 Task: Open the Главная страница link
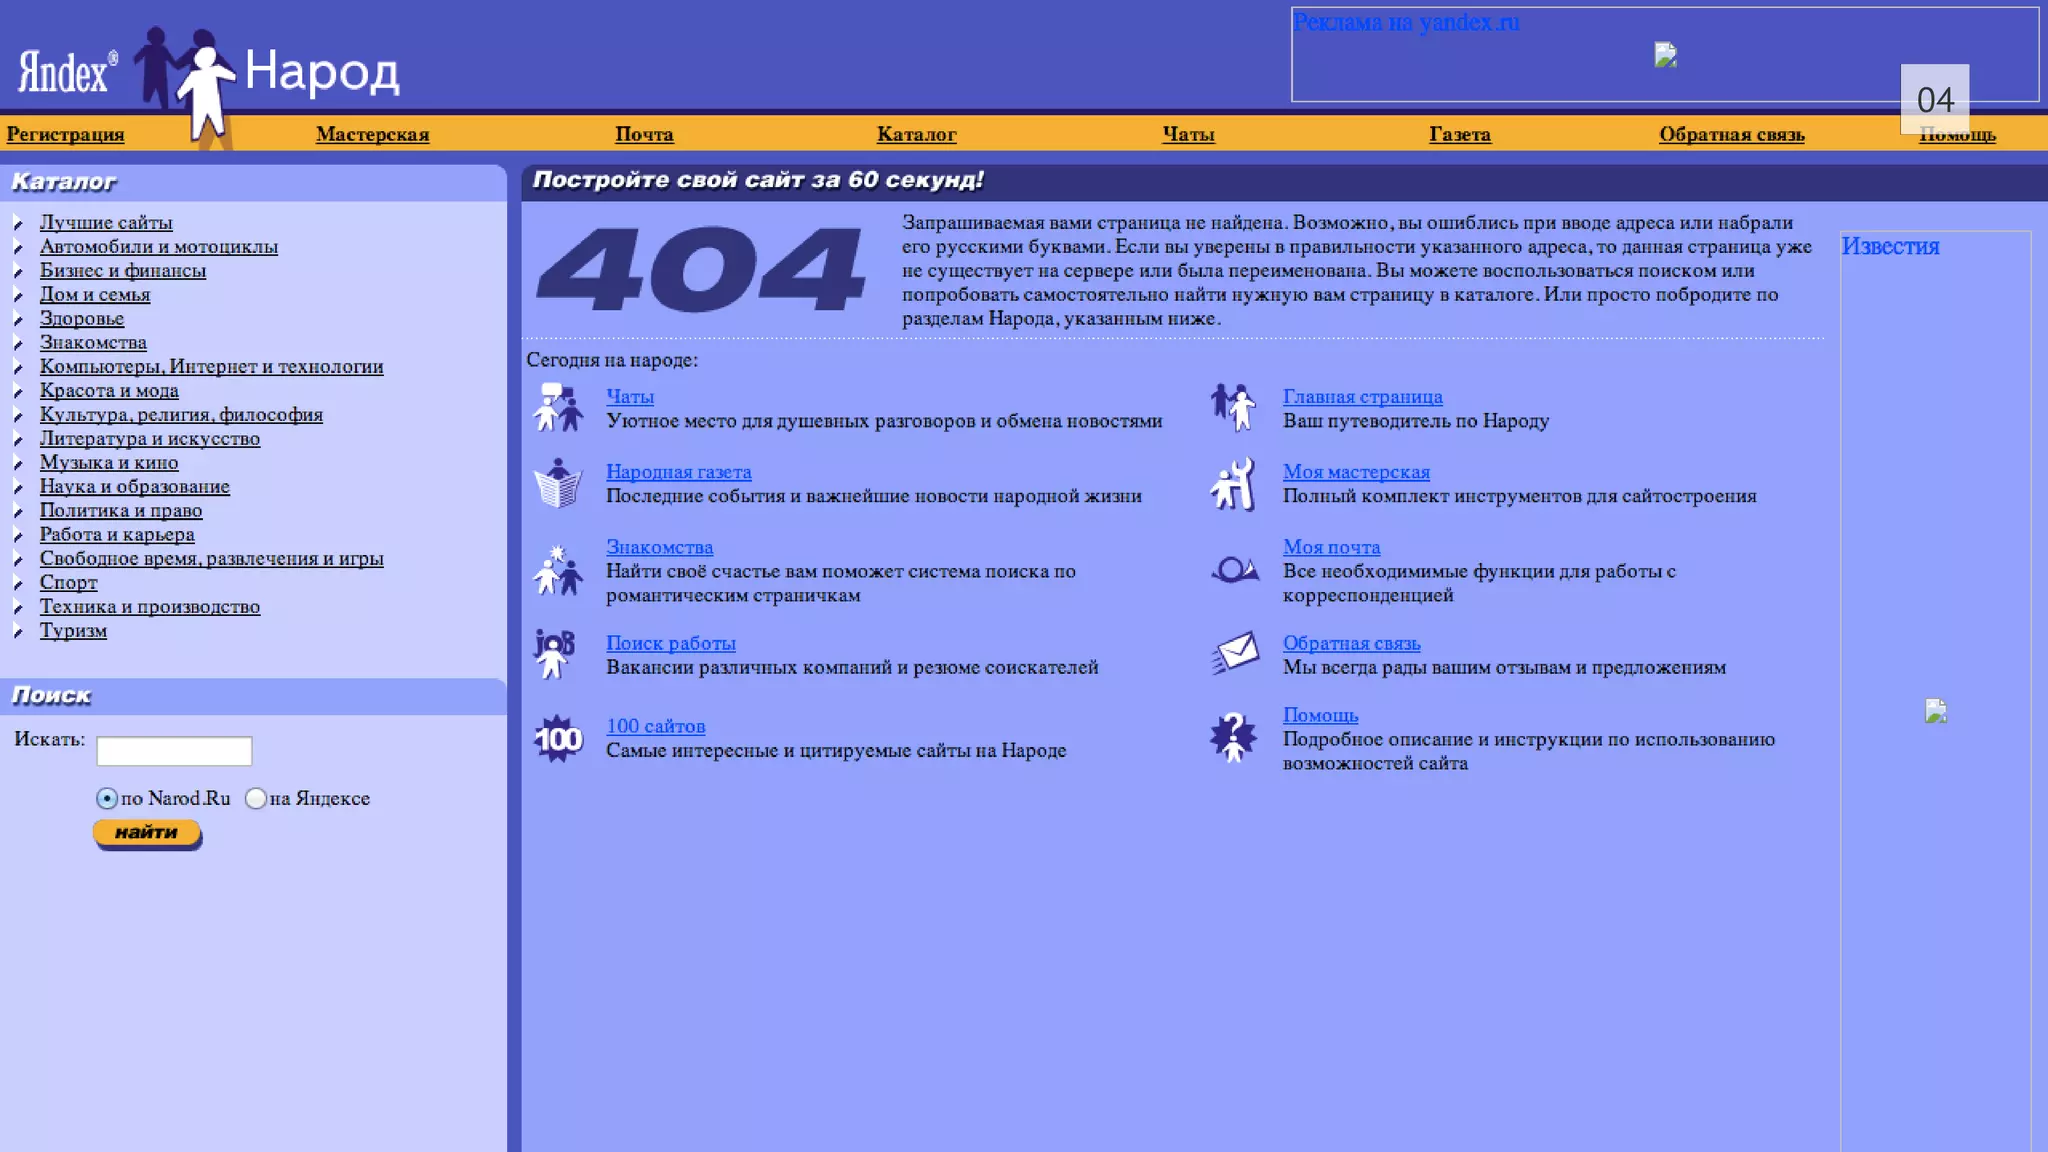[1362, 397]
